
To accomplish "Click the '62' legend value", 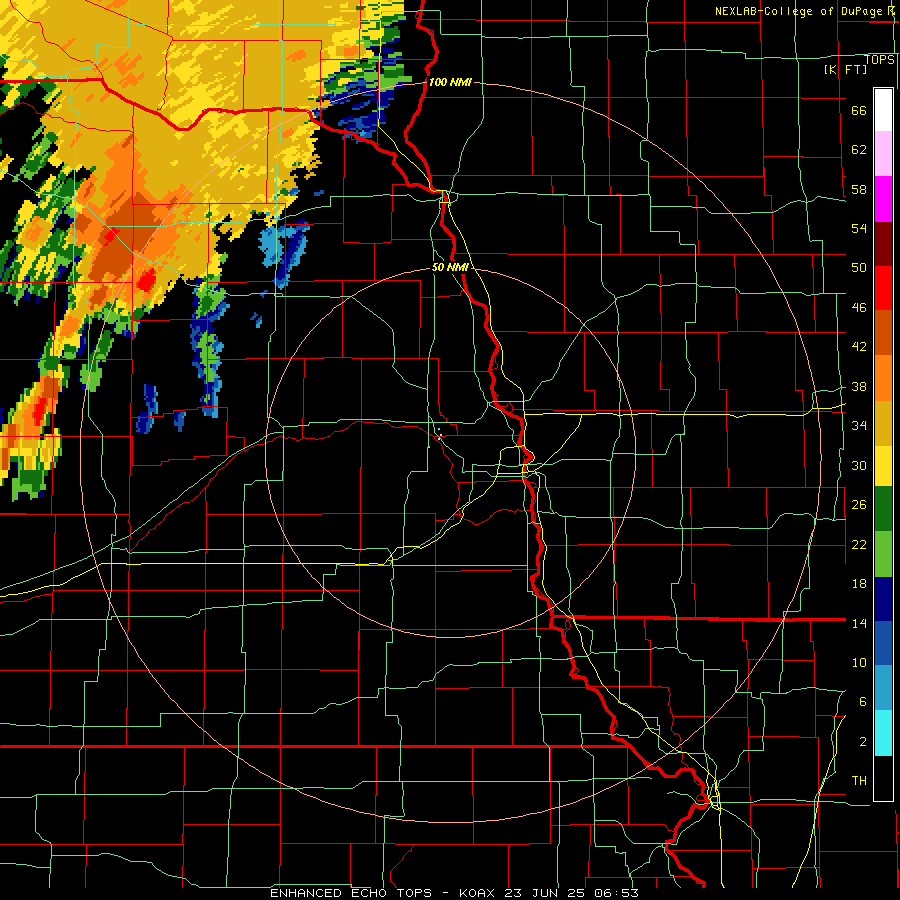I will [x=859, y=150].
